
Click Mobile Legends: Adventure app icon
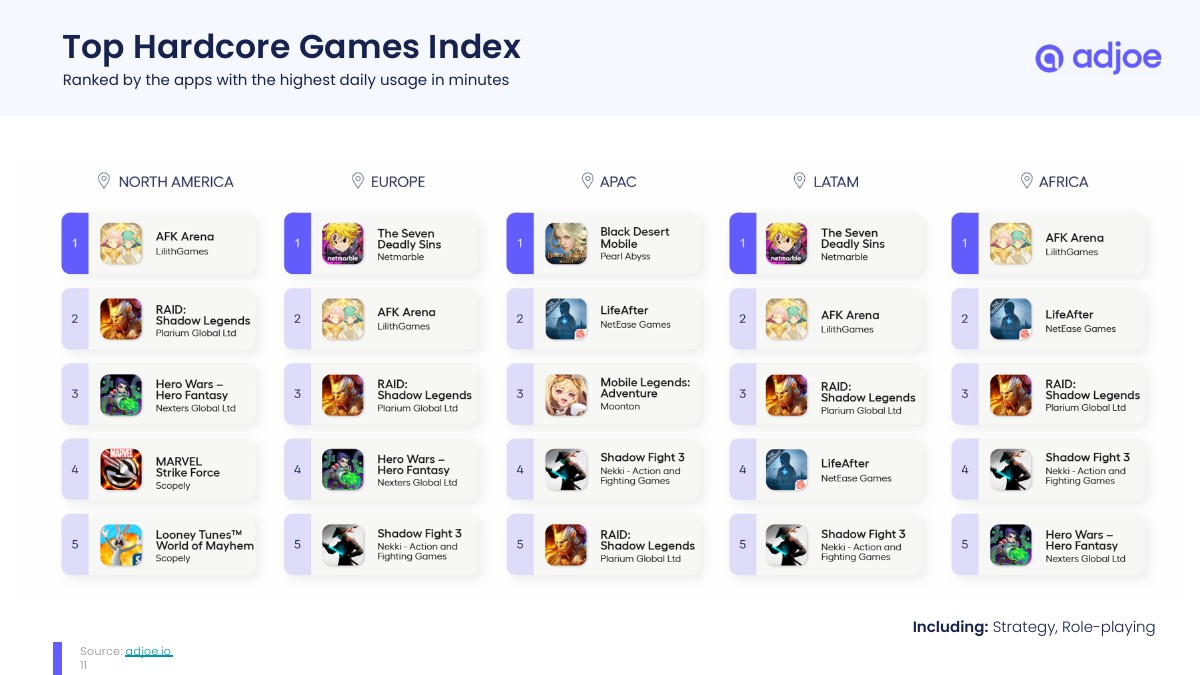[566, 394]
